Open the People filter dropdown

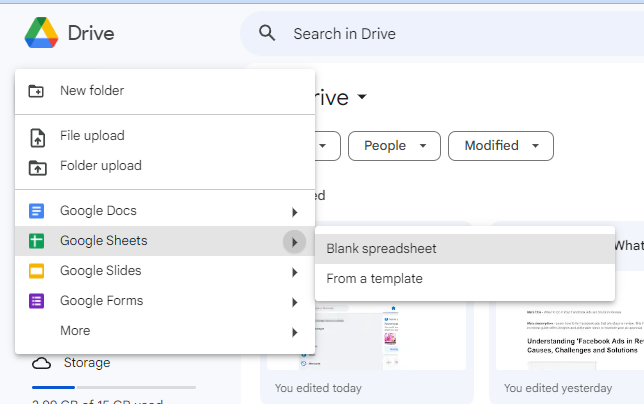tap(394, 146)
